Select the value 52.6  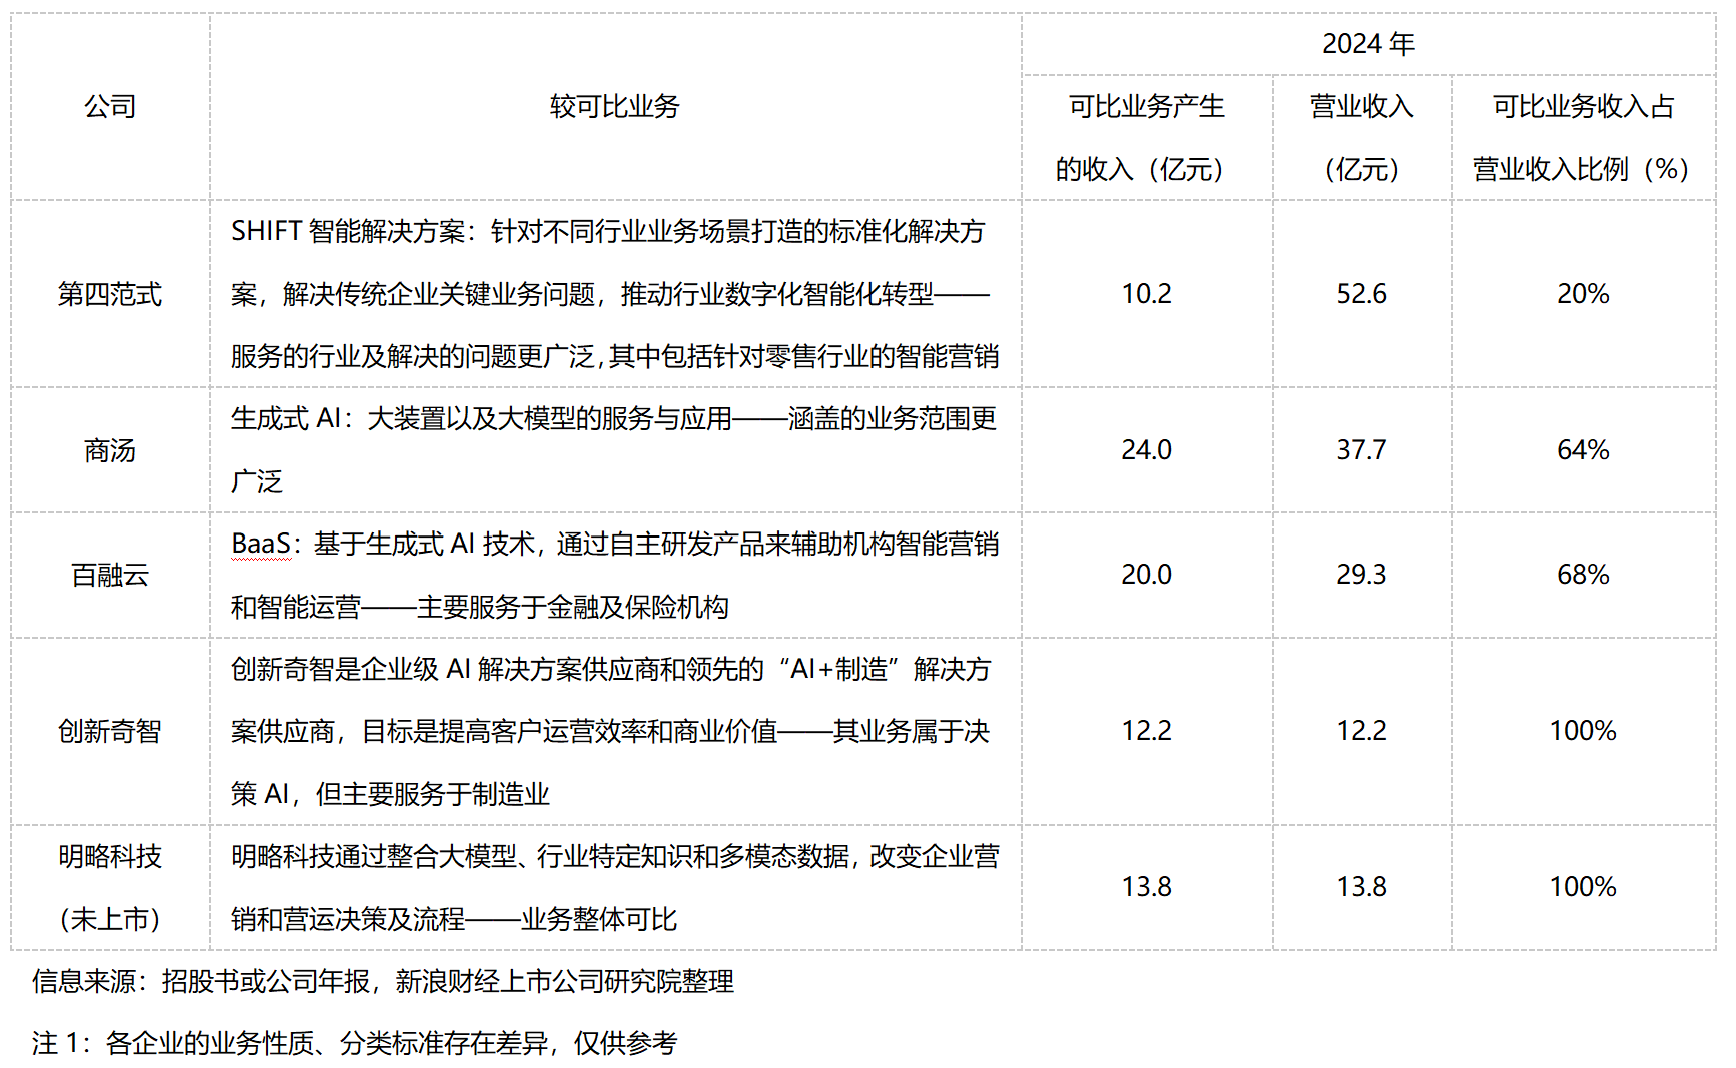pyautogui.click(x=1361, y=294)
